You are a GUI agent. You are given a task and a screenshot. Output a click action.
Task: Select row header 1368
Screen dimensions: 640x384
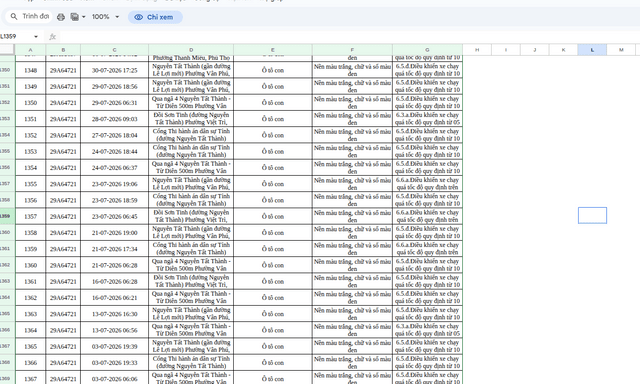coord(7,362)
